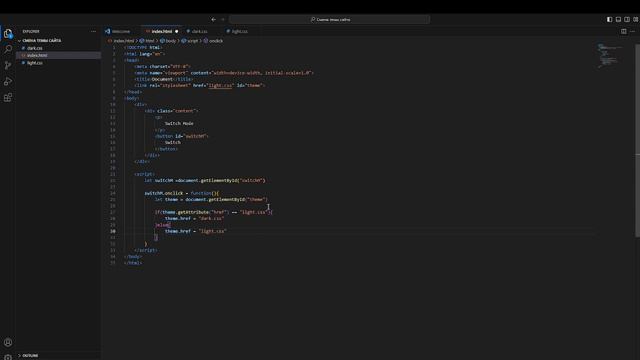640x360 pixels.
Task: Open the Manage gear icon
Action: tap(8, 357)
